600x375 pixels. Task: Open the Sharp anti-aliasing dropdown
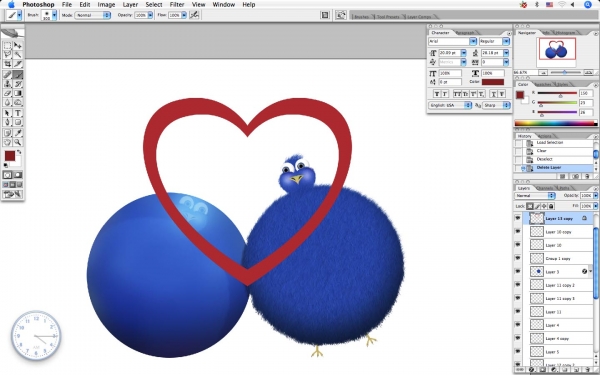pos(497,105)
